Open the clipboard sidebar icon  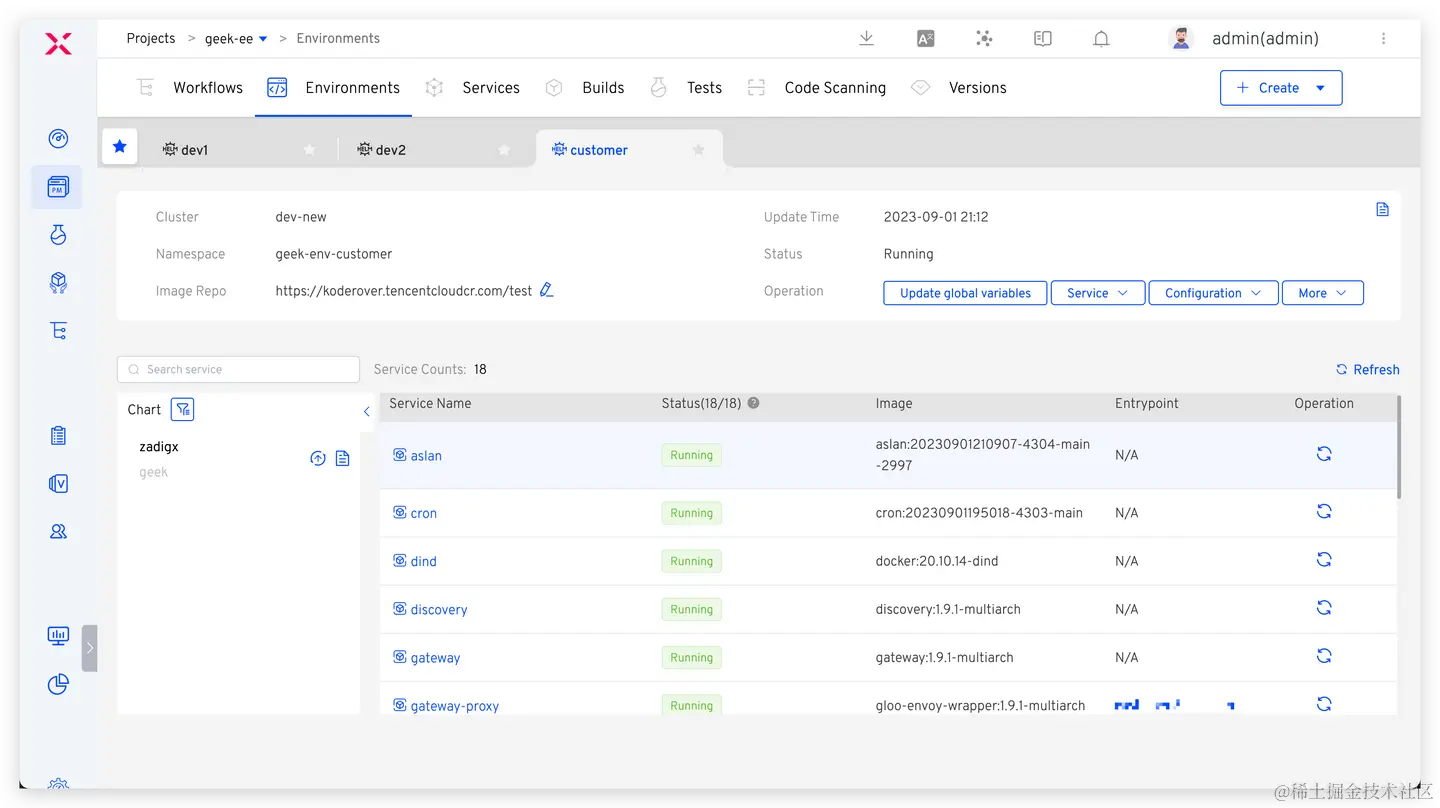click(x=58, y=436)
